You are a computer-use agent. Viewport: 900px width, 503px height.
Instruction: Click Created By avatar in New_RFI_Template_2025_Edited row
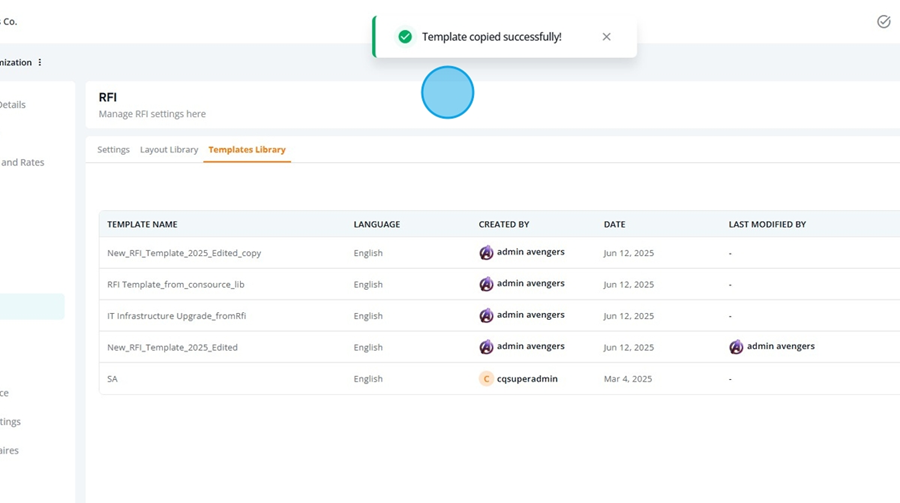click(x=486, y=347)
